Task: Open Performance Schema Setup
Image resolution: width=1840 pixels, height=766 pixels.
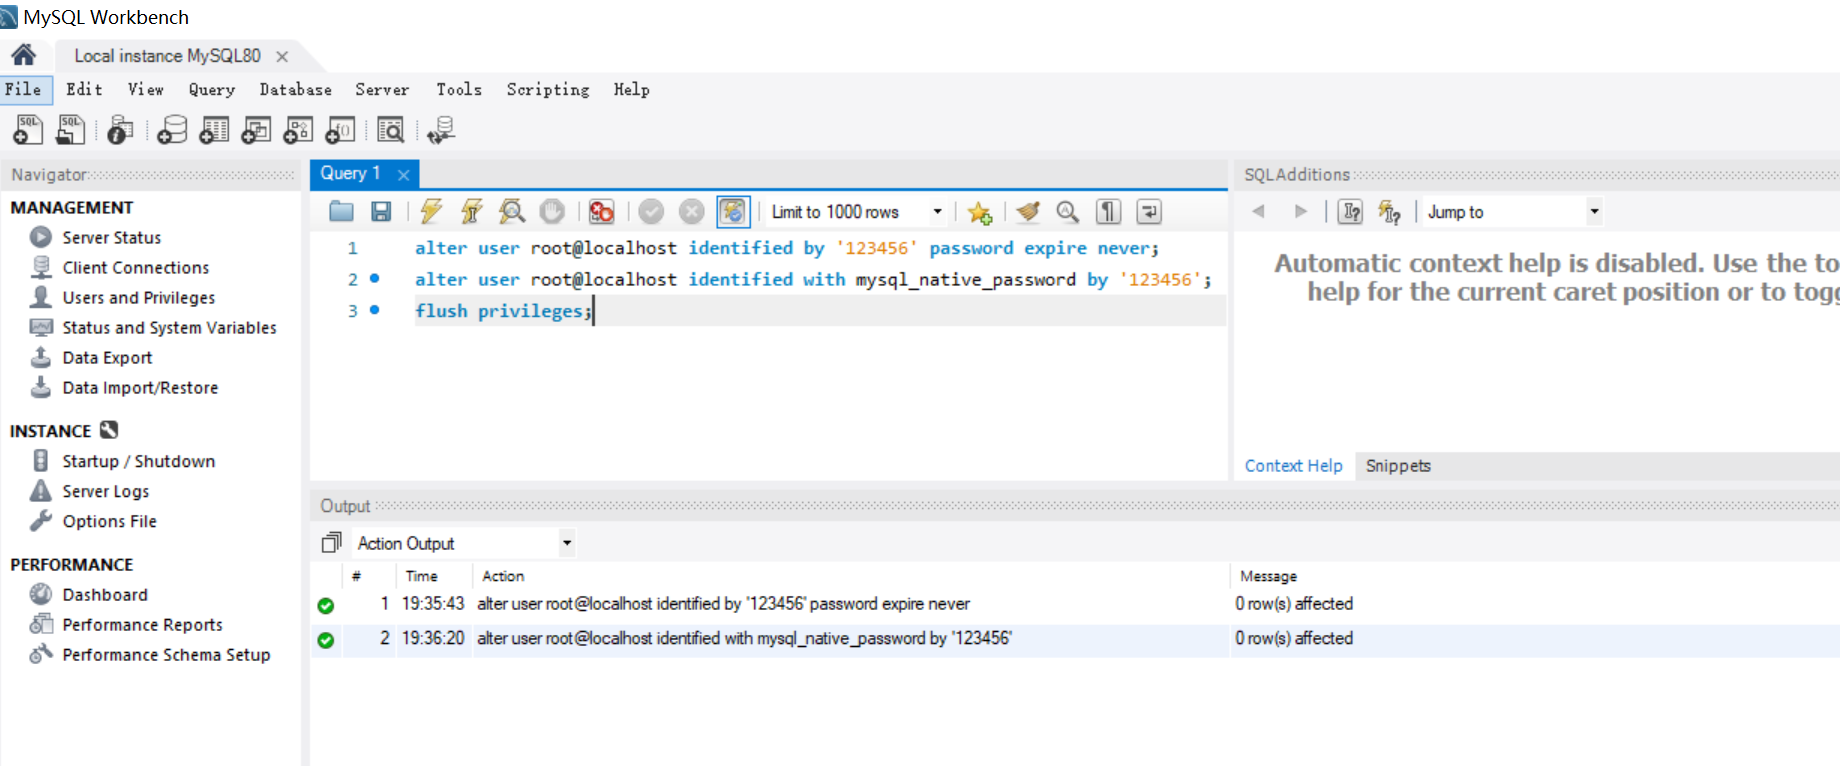Action: 166,654
